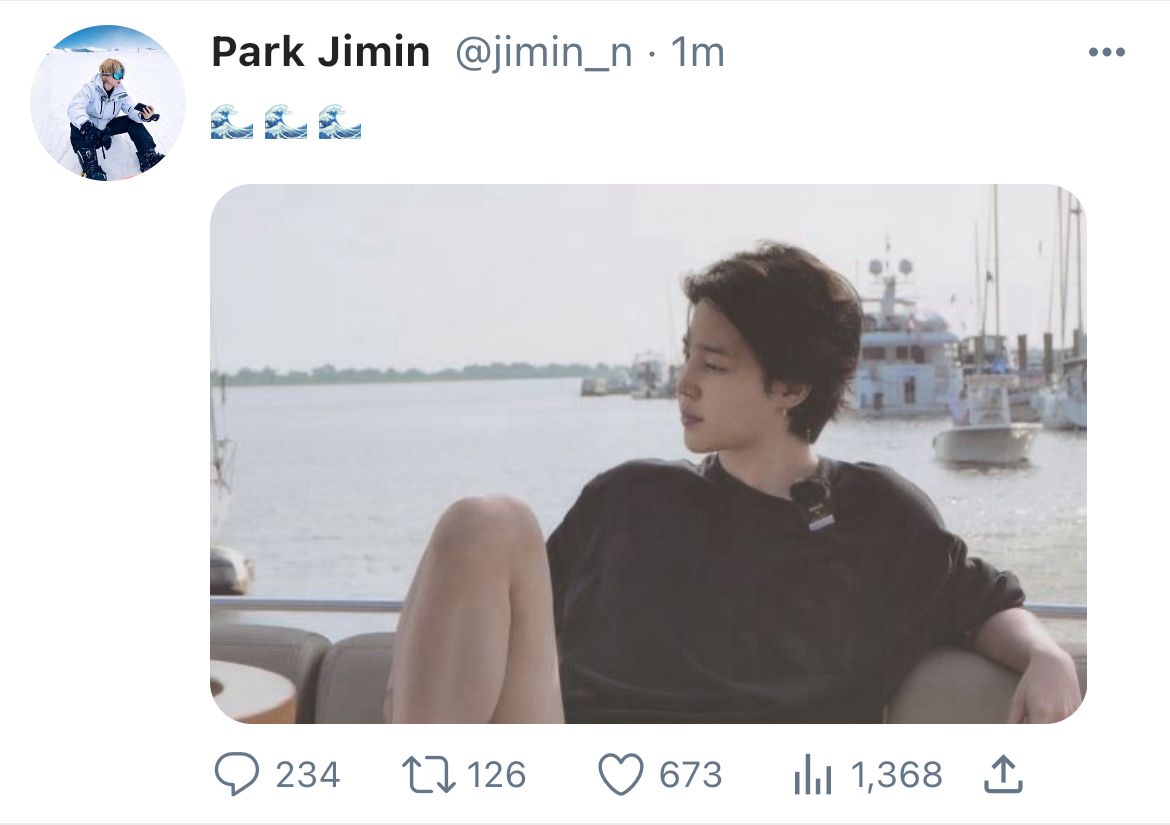Viewport: 1170px width, 825px height.
Task: Open the snowboarder profile avatar
Action: [108, 103]
